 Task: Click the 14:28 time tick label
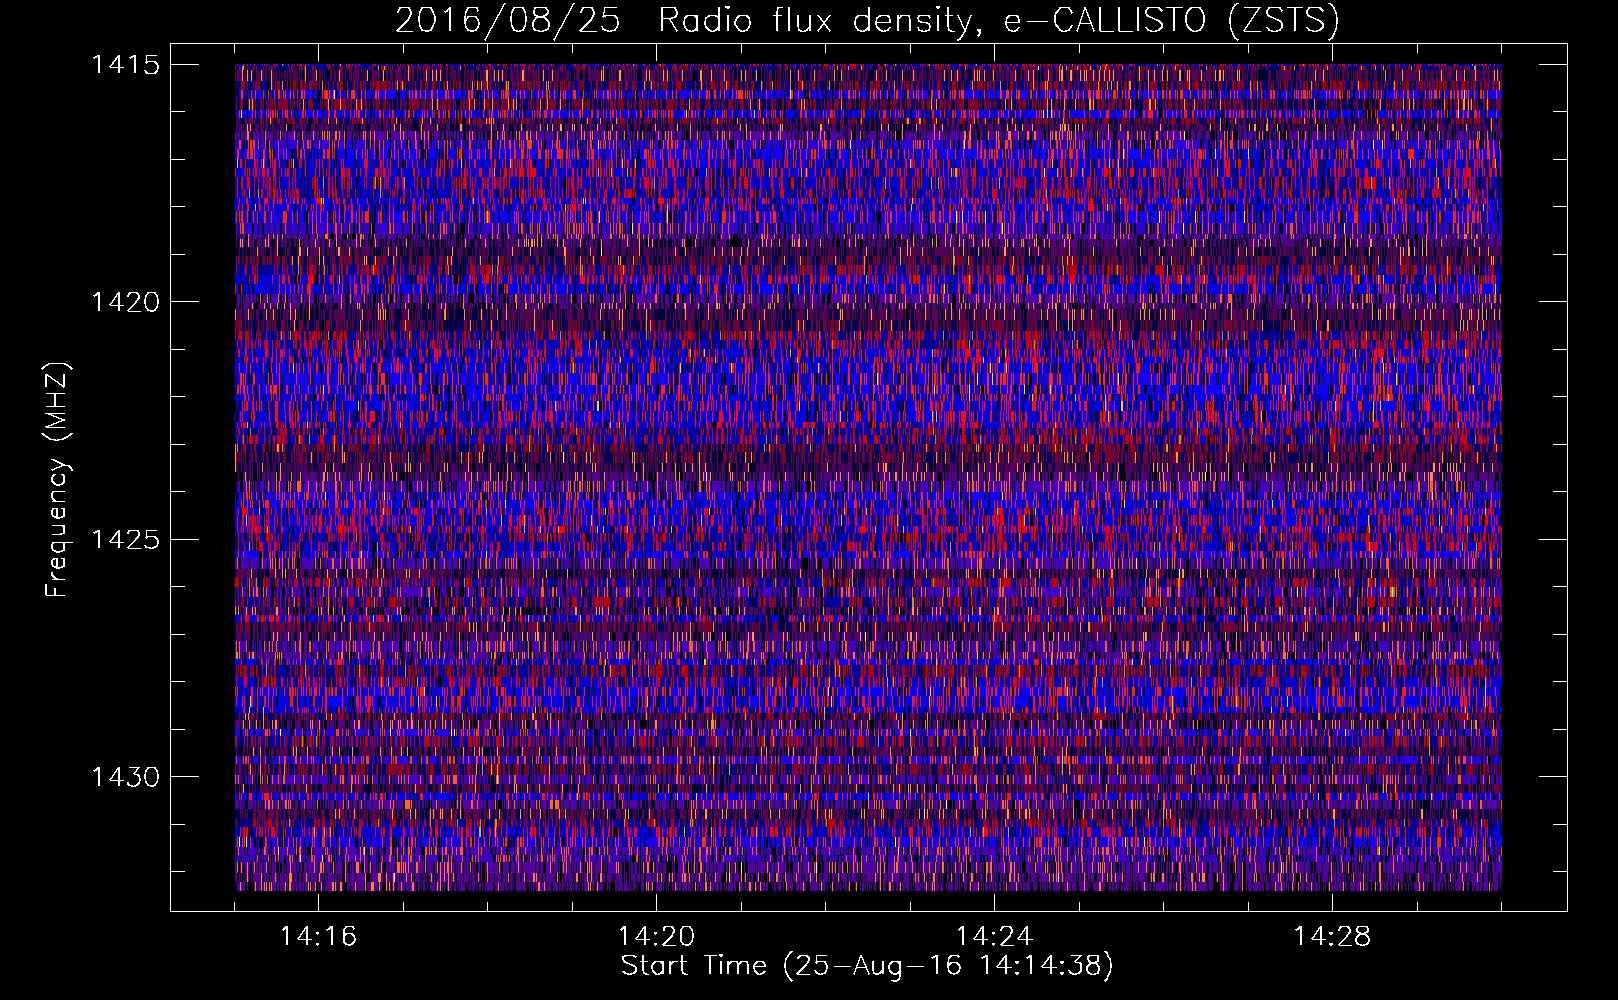coord(1332,936)
